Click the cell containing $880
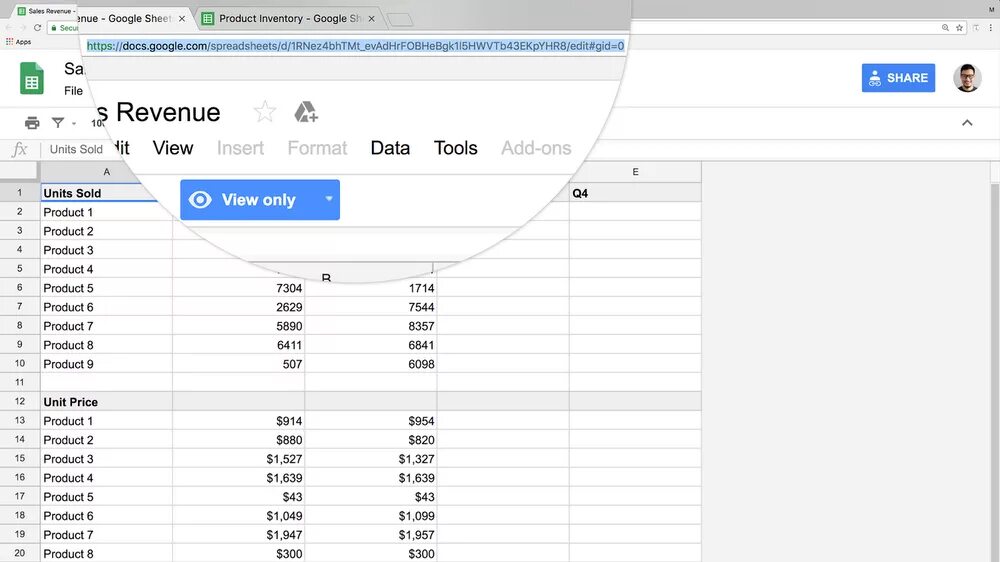Screen dimensions: 1000x562 click(x=239, y=440)
